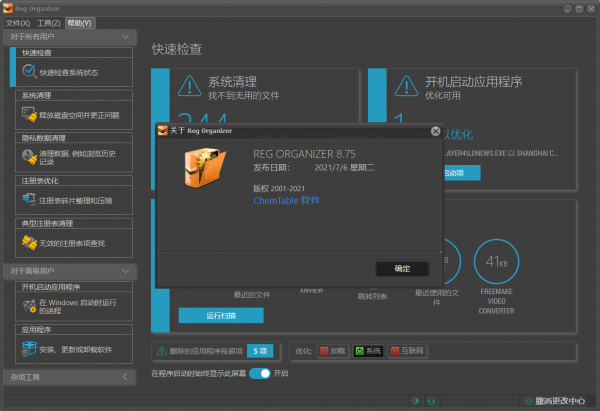Click the 跳转列表 label
Image resolution: width=600 pixels, height=411 pixels.
tap(372, 296)
